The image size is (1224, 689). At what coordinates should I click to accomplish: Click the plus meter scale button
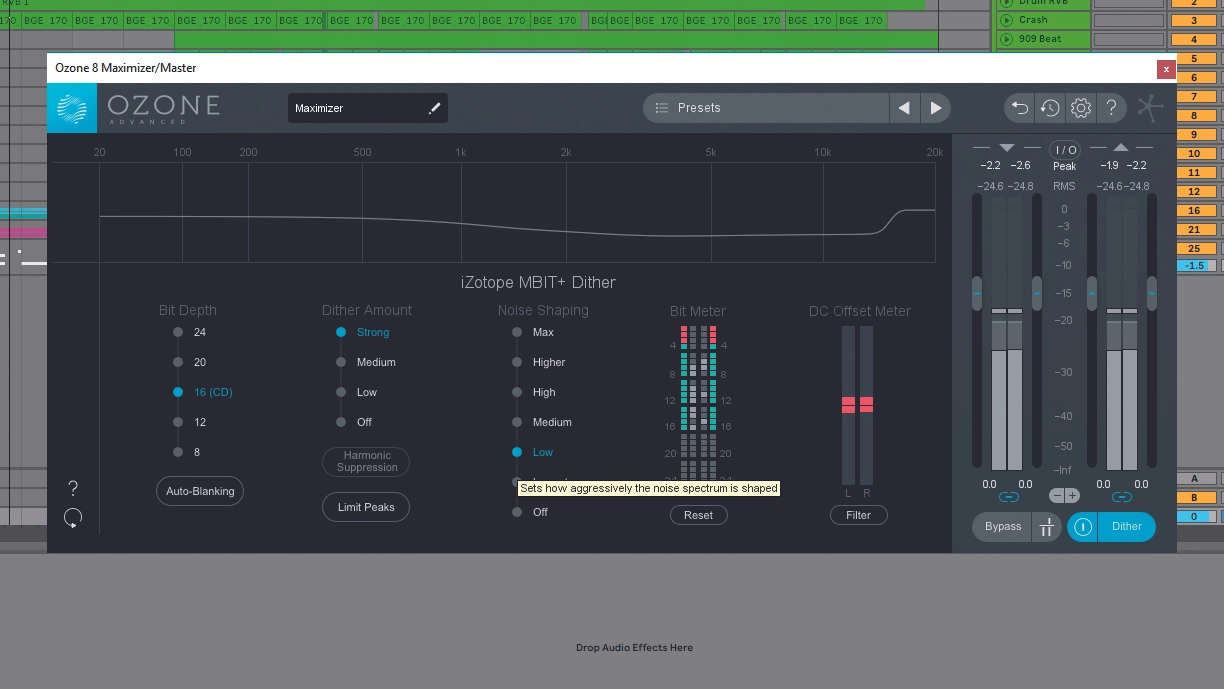coord(1072,496)
